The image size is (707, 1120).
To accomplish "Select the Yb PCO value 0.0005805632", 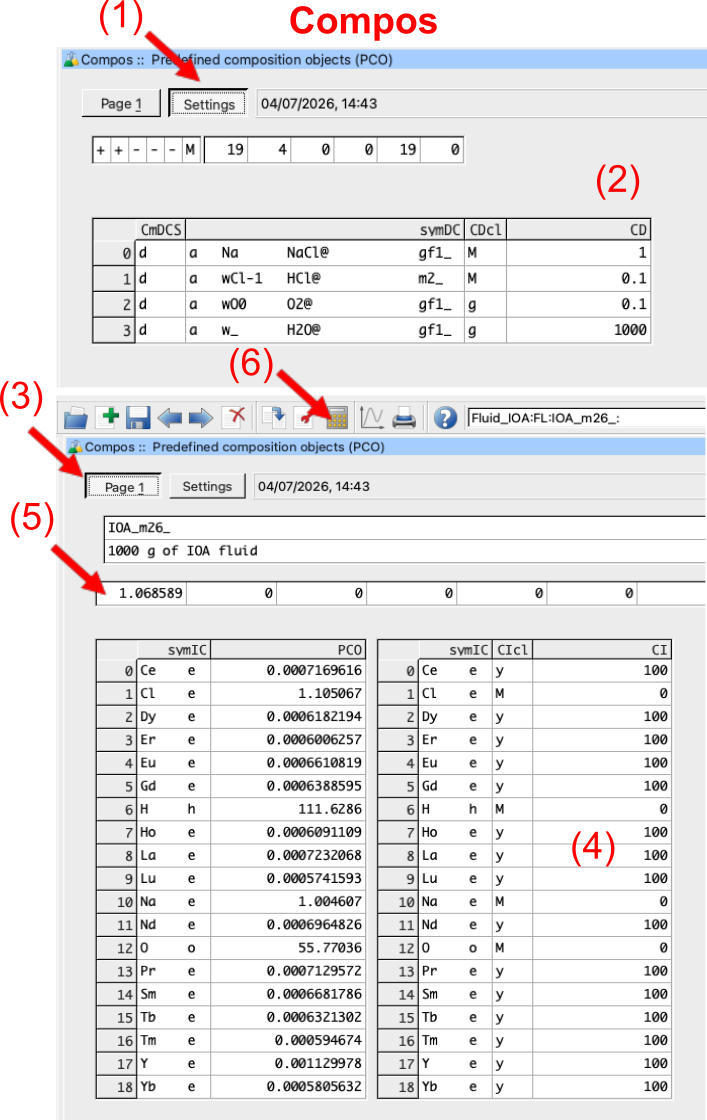I will [288, 1086].
